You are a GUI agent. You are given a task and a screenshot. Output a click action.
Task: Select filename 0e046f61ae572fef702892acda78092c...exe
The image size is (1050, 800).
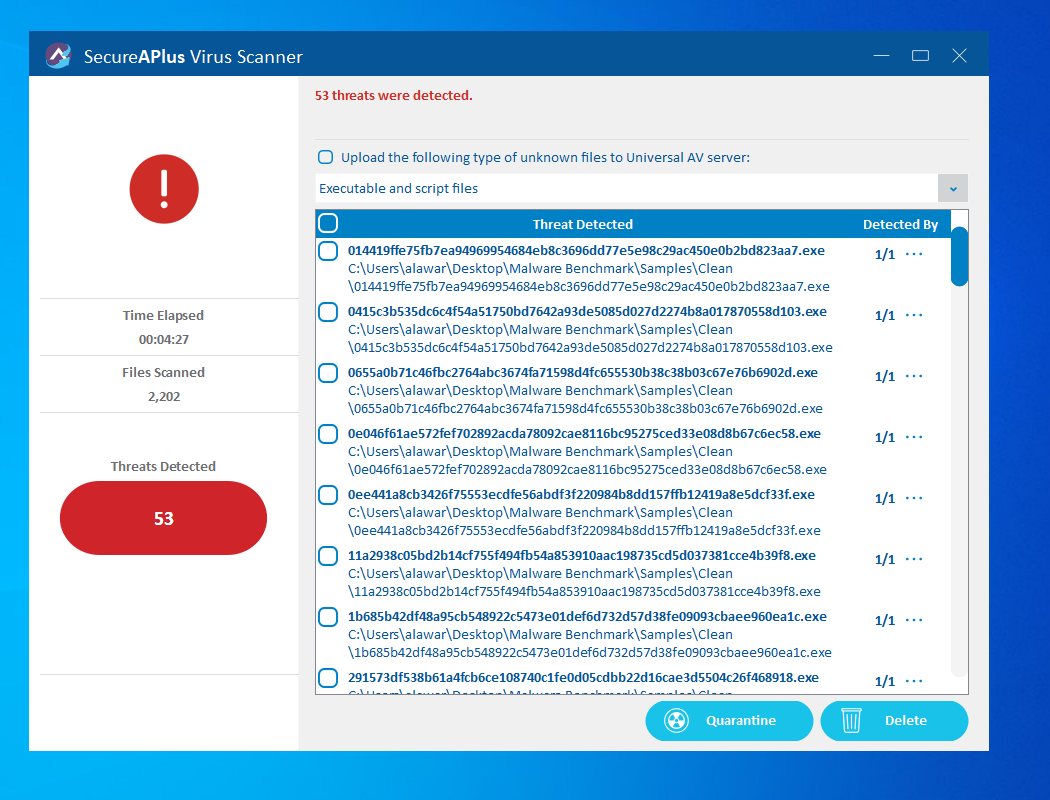click(584, 433)
